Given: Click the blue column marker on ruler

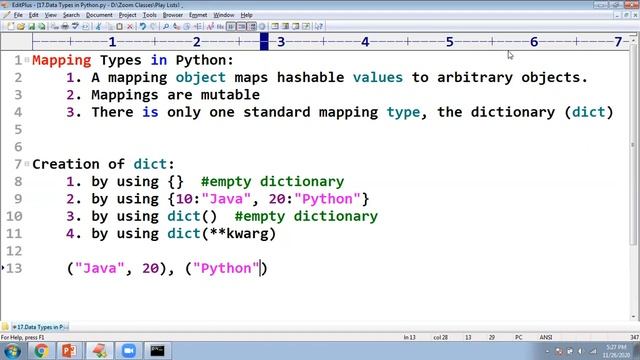Looking at the screenshot, I should click(x=264, y=42).
